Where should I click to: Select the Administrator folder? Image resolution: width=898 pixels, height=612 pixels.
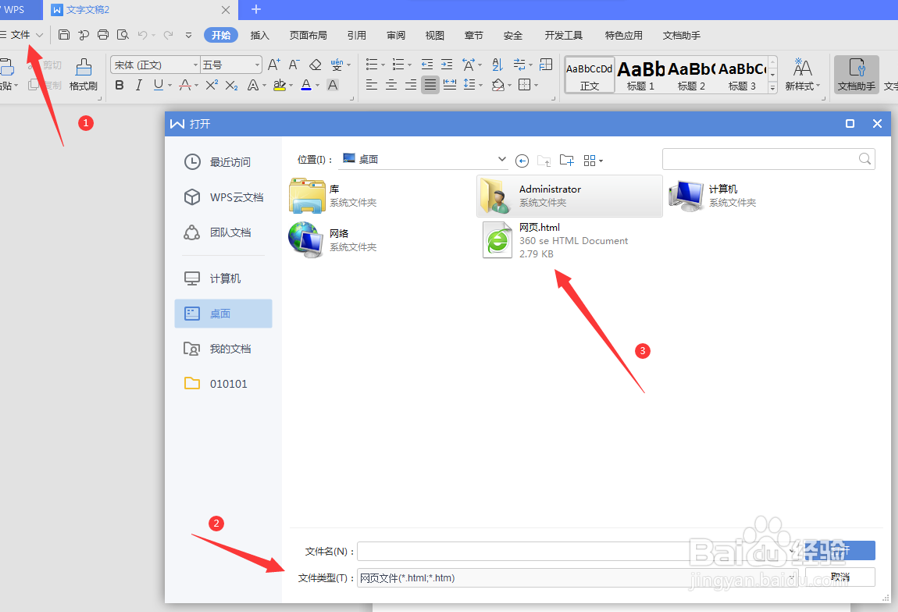click(x=569, y=196)
